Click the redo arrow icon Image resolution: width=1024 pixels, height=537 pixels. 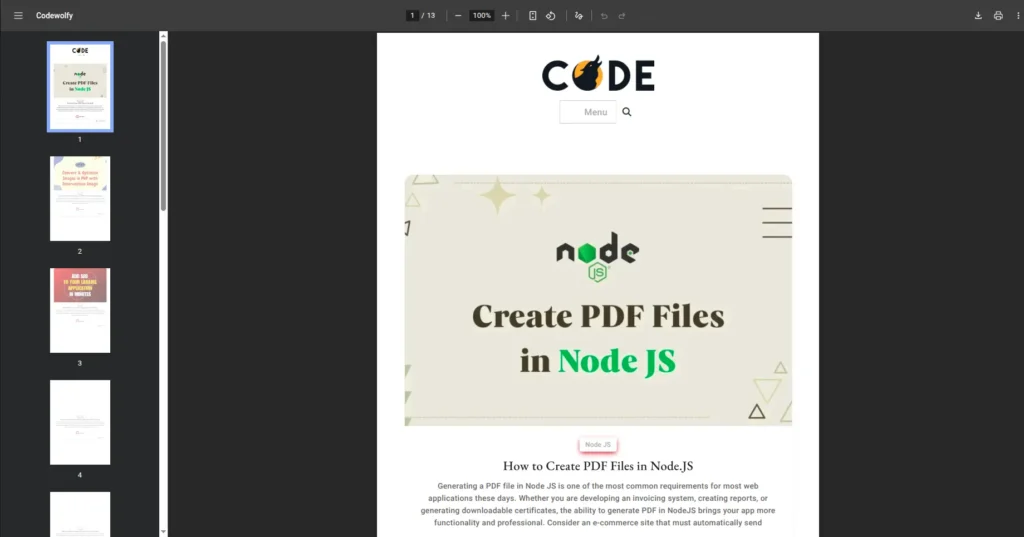pyautogui.click(x=622, y=16)
